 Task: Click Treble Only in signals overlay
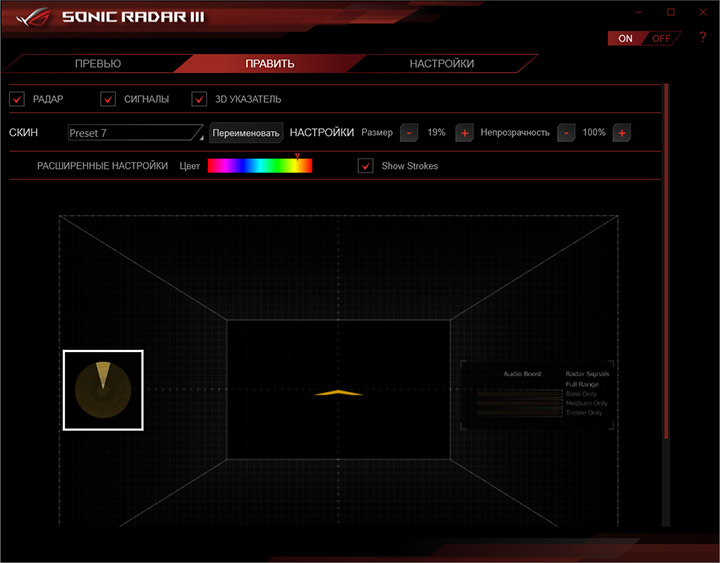coord(584,413)
